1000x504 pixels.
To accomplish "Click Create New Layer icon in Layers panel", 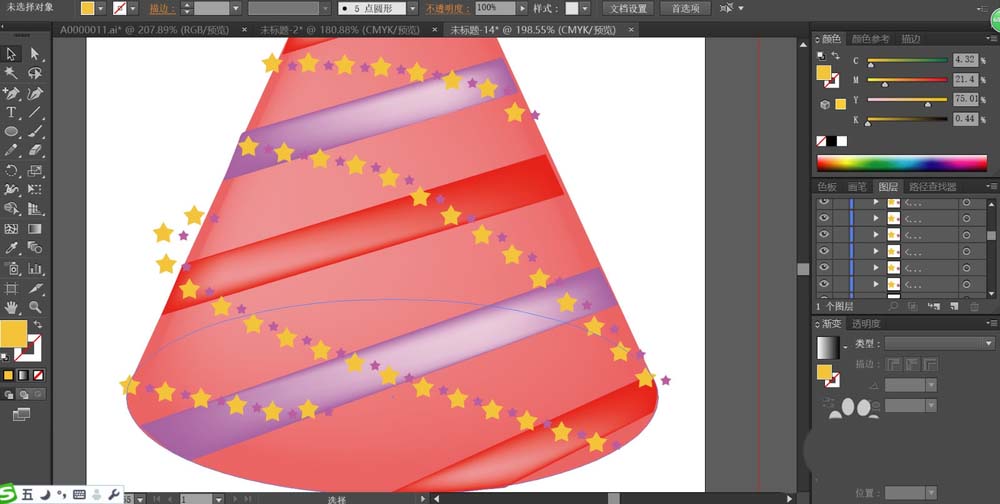I will (953, 307).
